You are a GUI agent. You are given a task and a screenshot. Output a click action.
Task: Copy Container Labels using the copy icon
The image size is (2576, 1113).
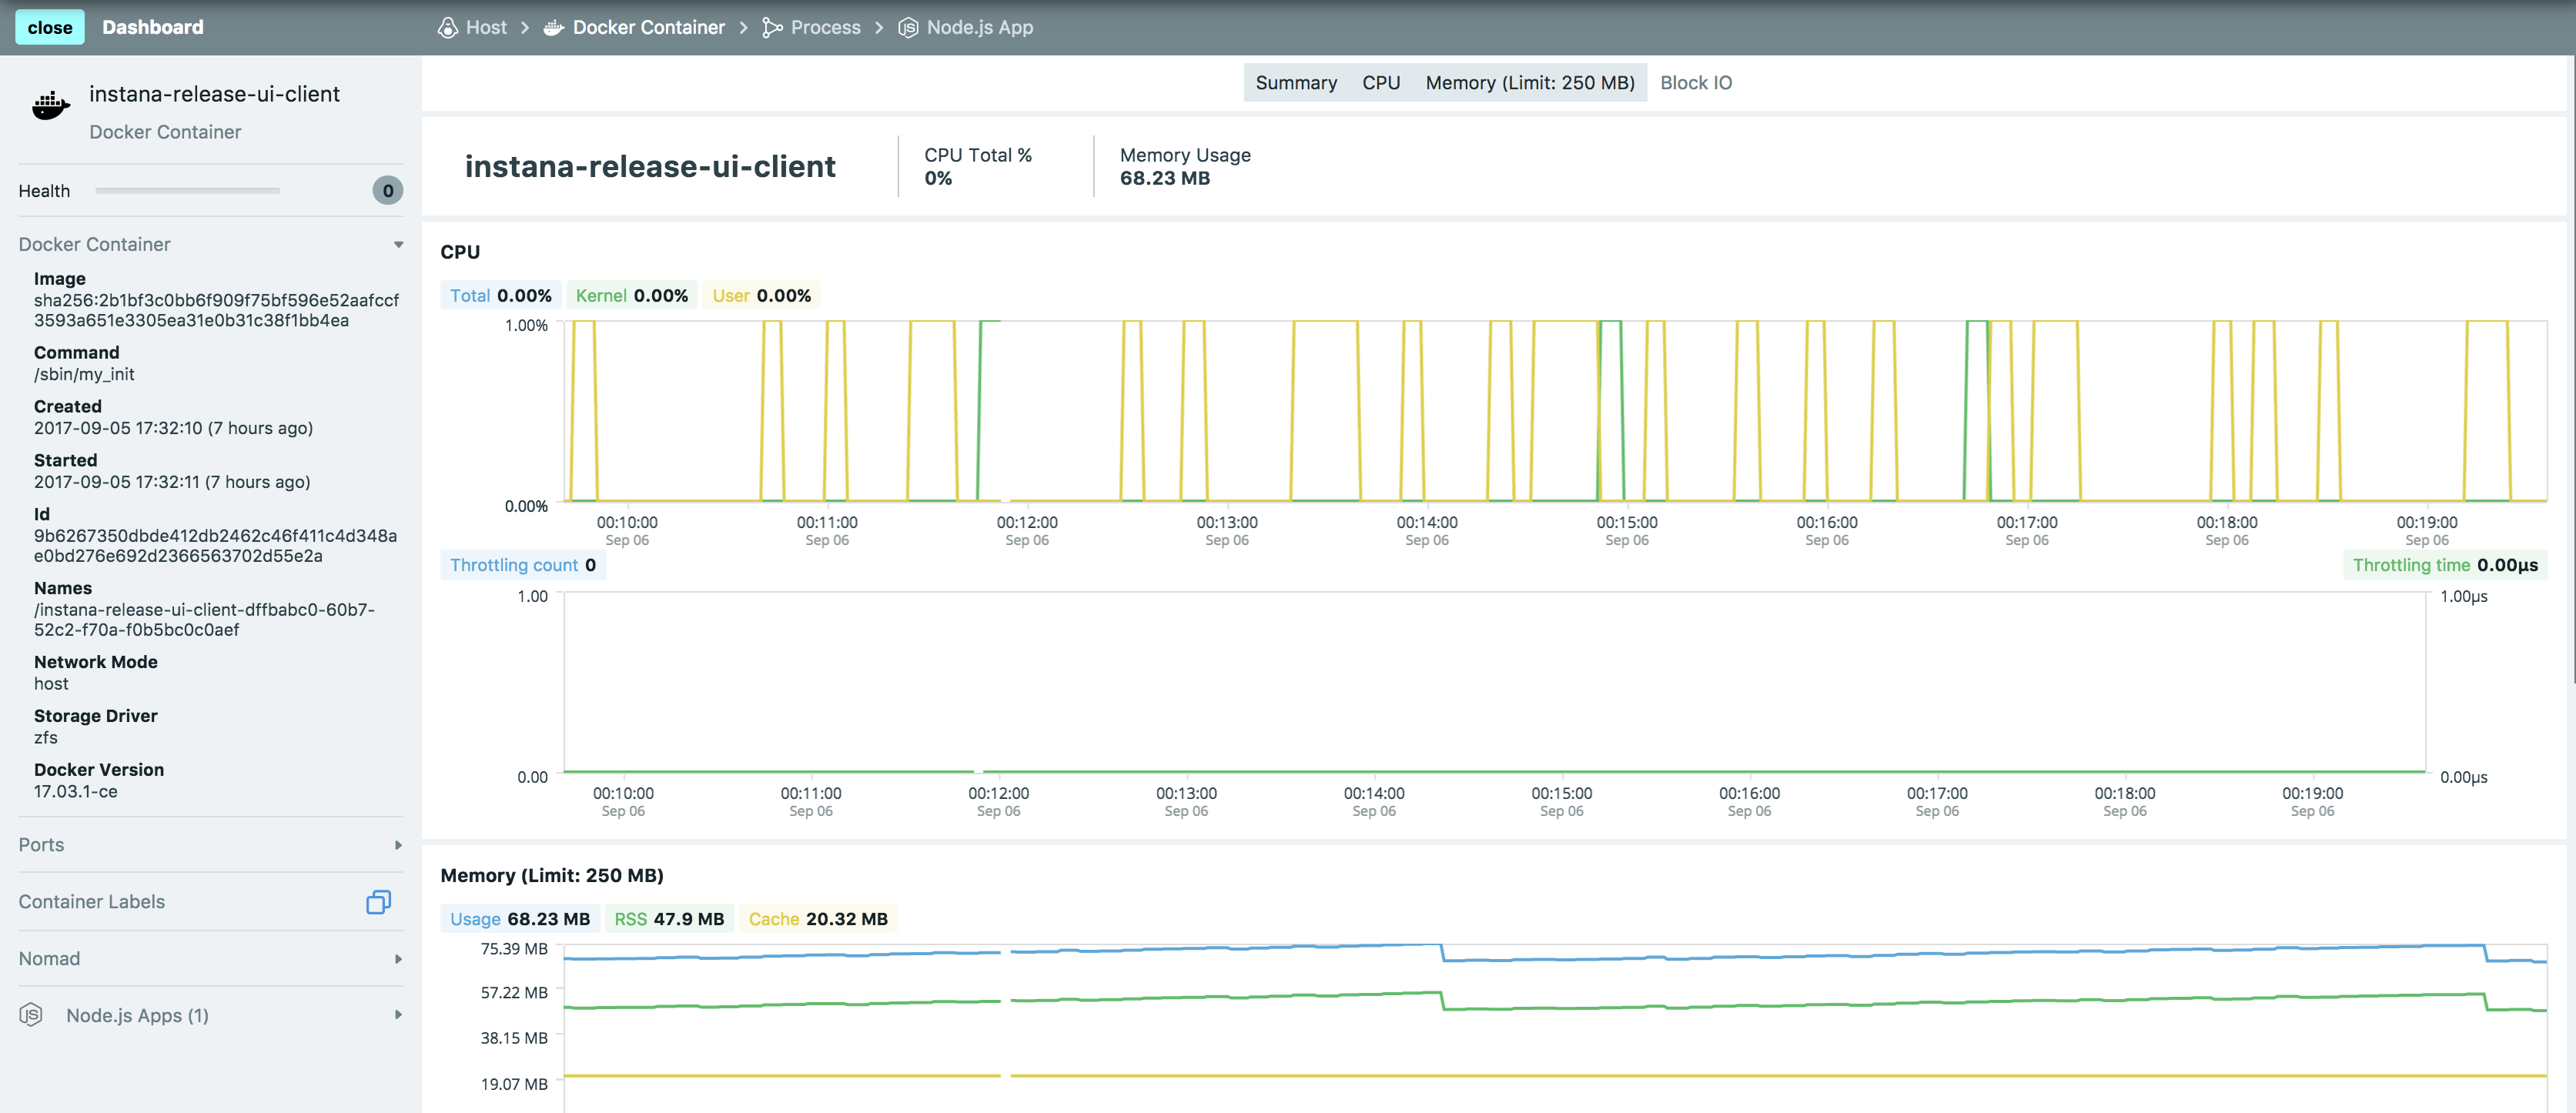click(378, 902)
